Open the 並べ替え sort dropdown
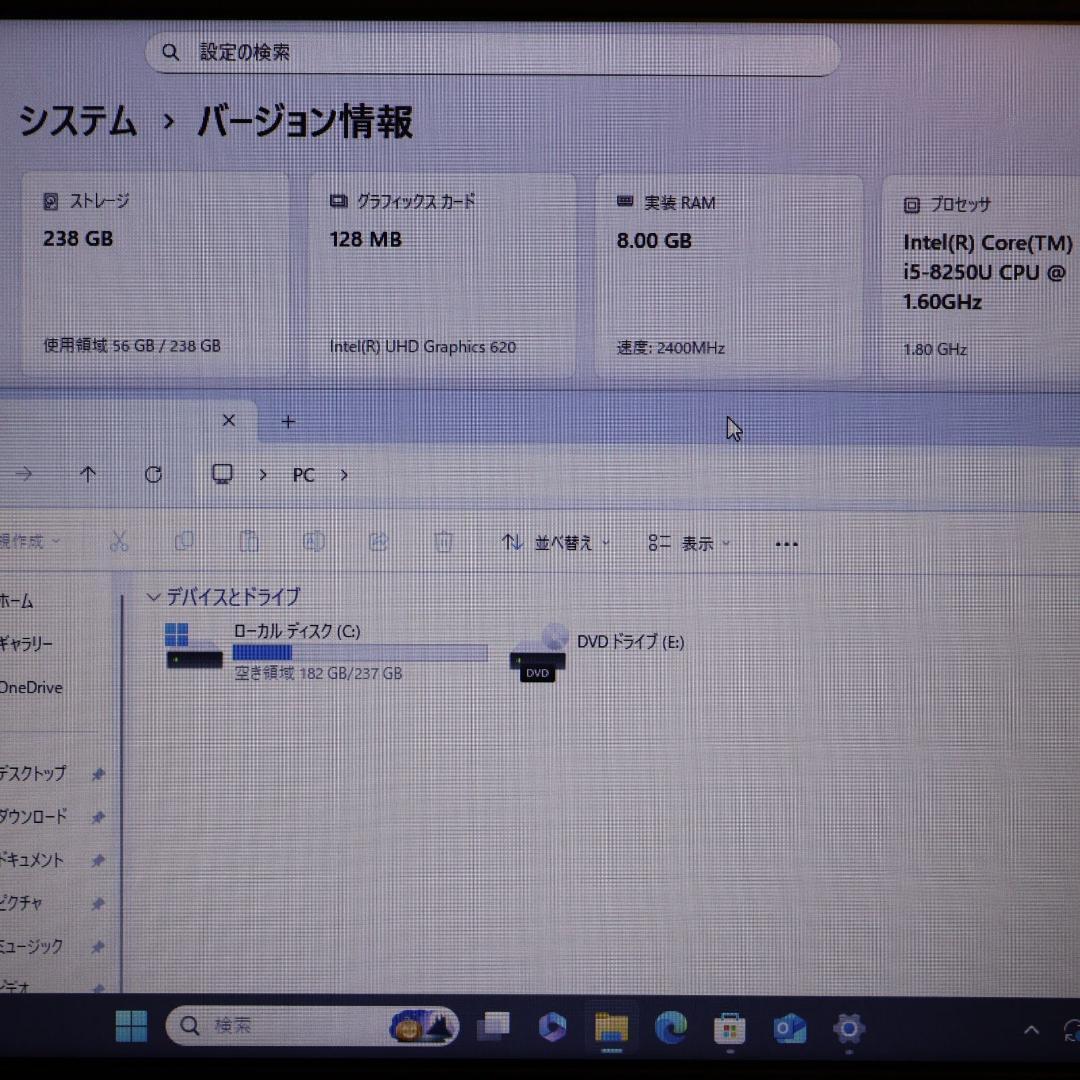Image resolution: width=1080 pixels, height=1080 pixels. pyautogui.click(x=553, y=542)
